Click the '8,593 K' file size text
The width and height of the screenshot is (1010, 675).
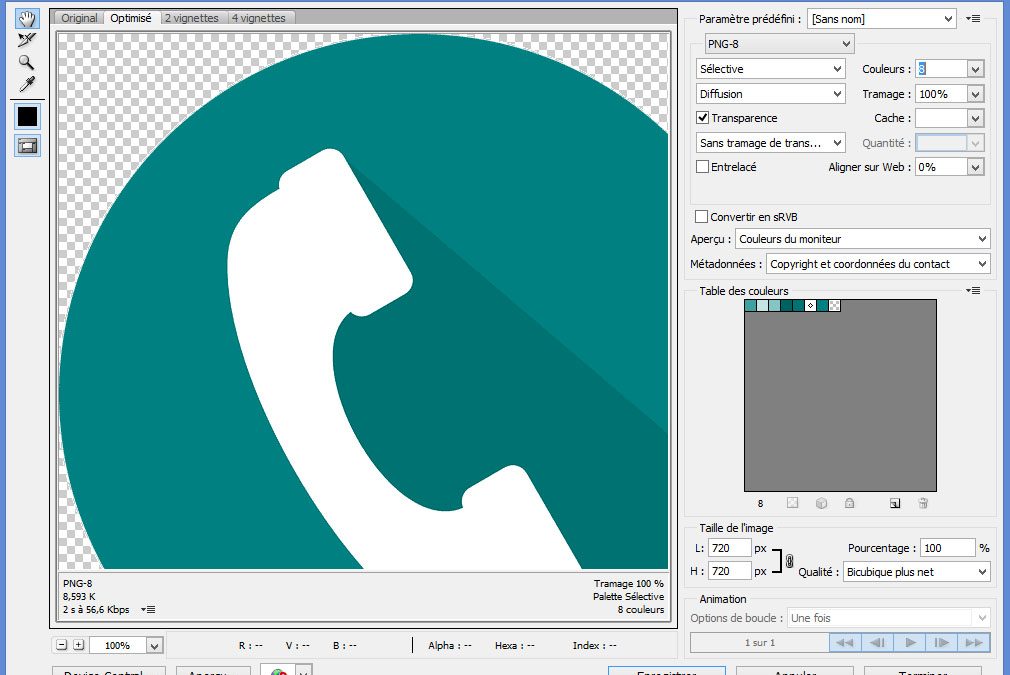79,596
